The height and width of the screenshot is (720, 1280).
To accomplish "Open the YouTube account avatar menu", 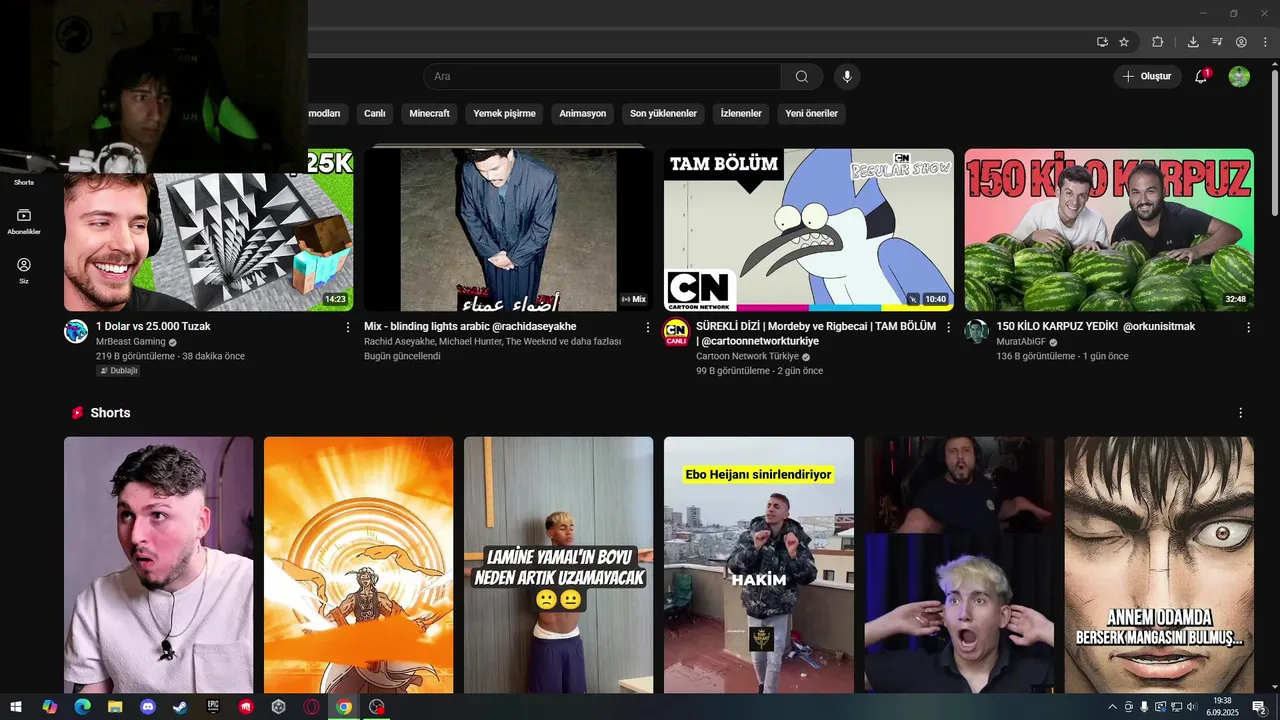I will coord(1239,76).
